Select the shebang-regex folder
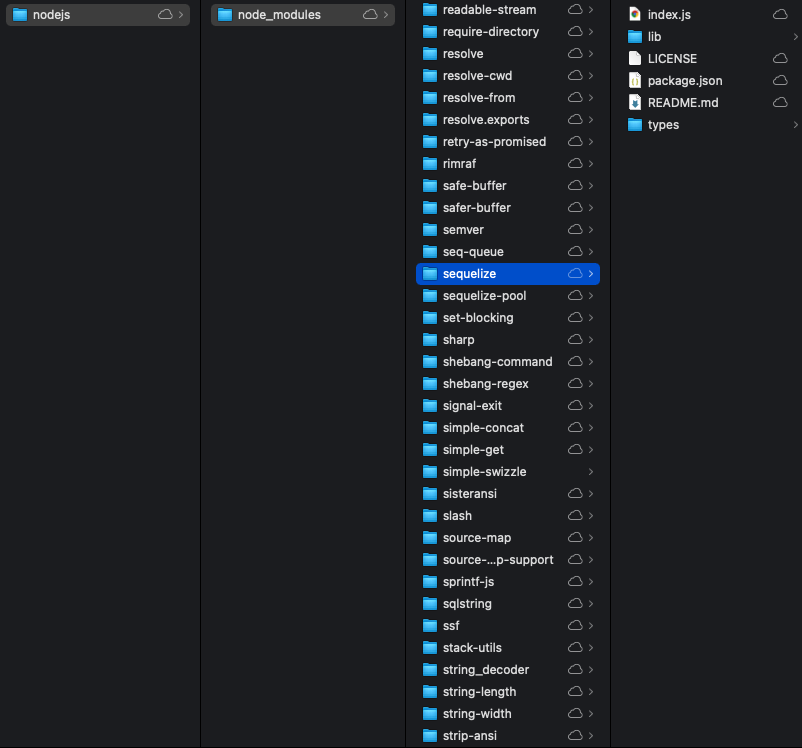 coord(508,384)
